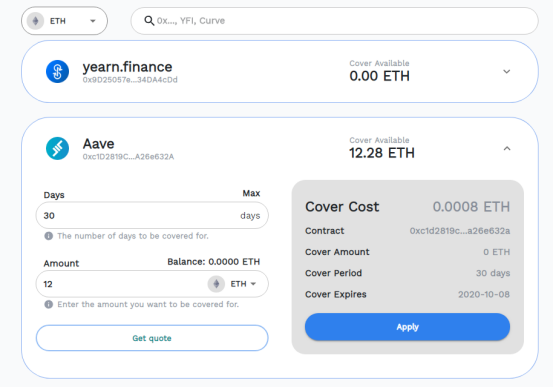Collapse the Aave cover card
553x387 pixels.
pyautogui.click(x=507, y=149)
